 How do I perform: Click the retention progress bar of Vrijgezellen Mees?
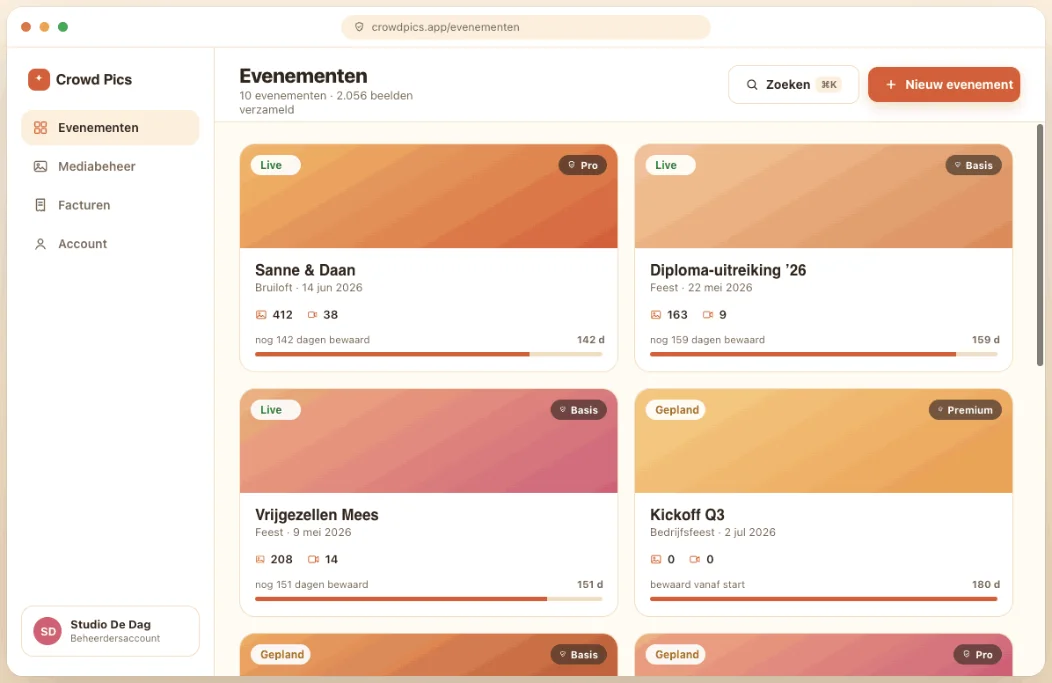point(429,598)
